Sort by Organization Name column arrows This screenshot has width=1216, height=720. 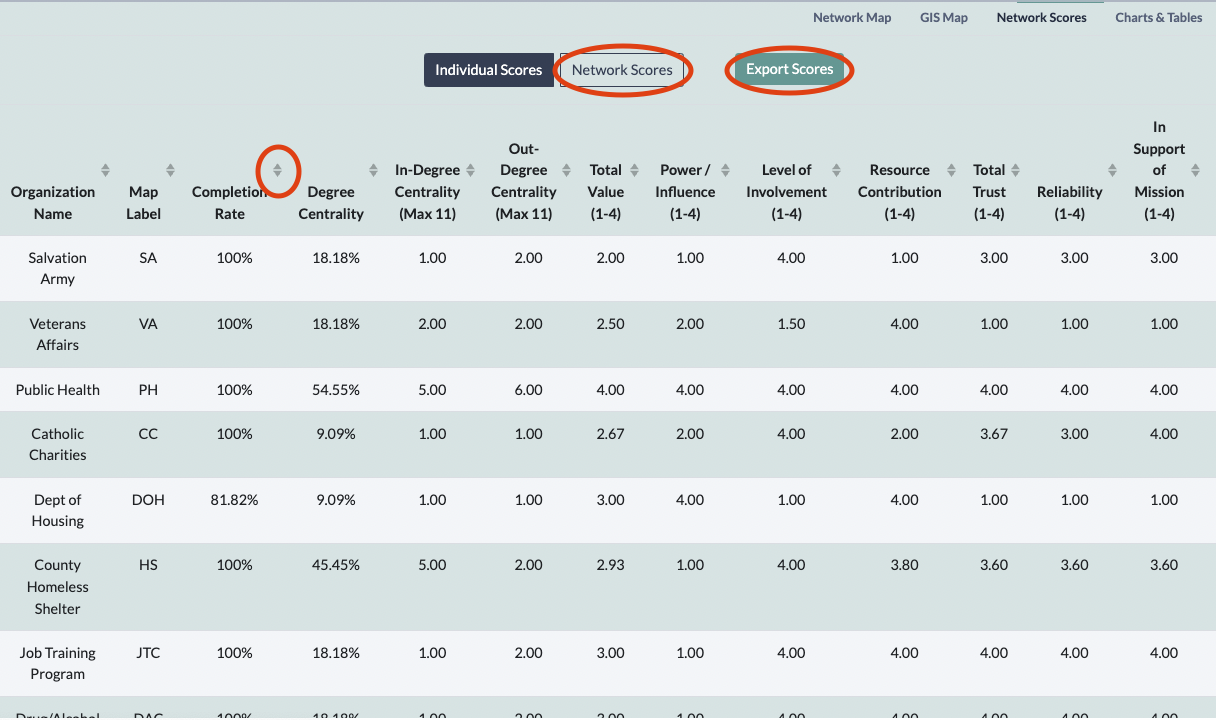click(105, 170)
